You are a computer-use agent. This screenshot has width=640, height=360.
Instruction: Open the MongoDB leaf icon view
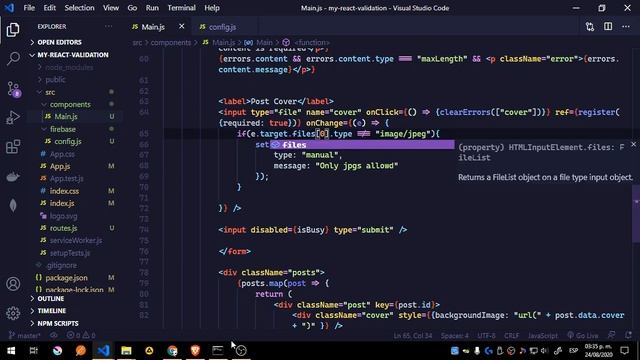tap(13, 205)
